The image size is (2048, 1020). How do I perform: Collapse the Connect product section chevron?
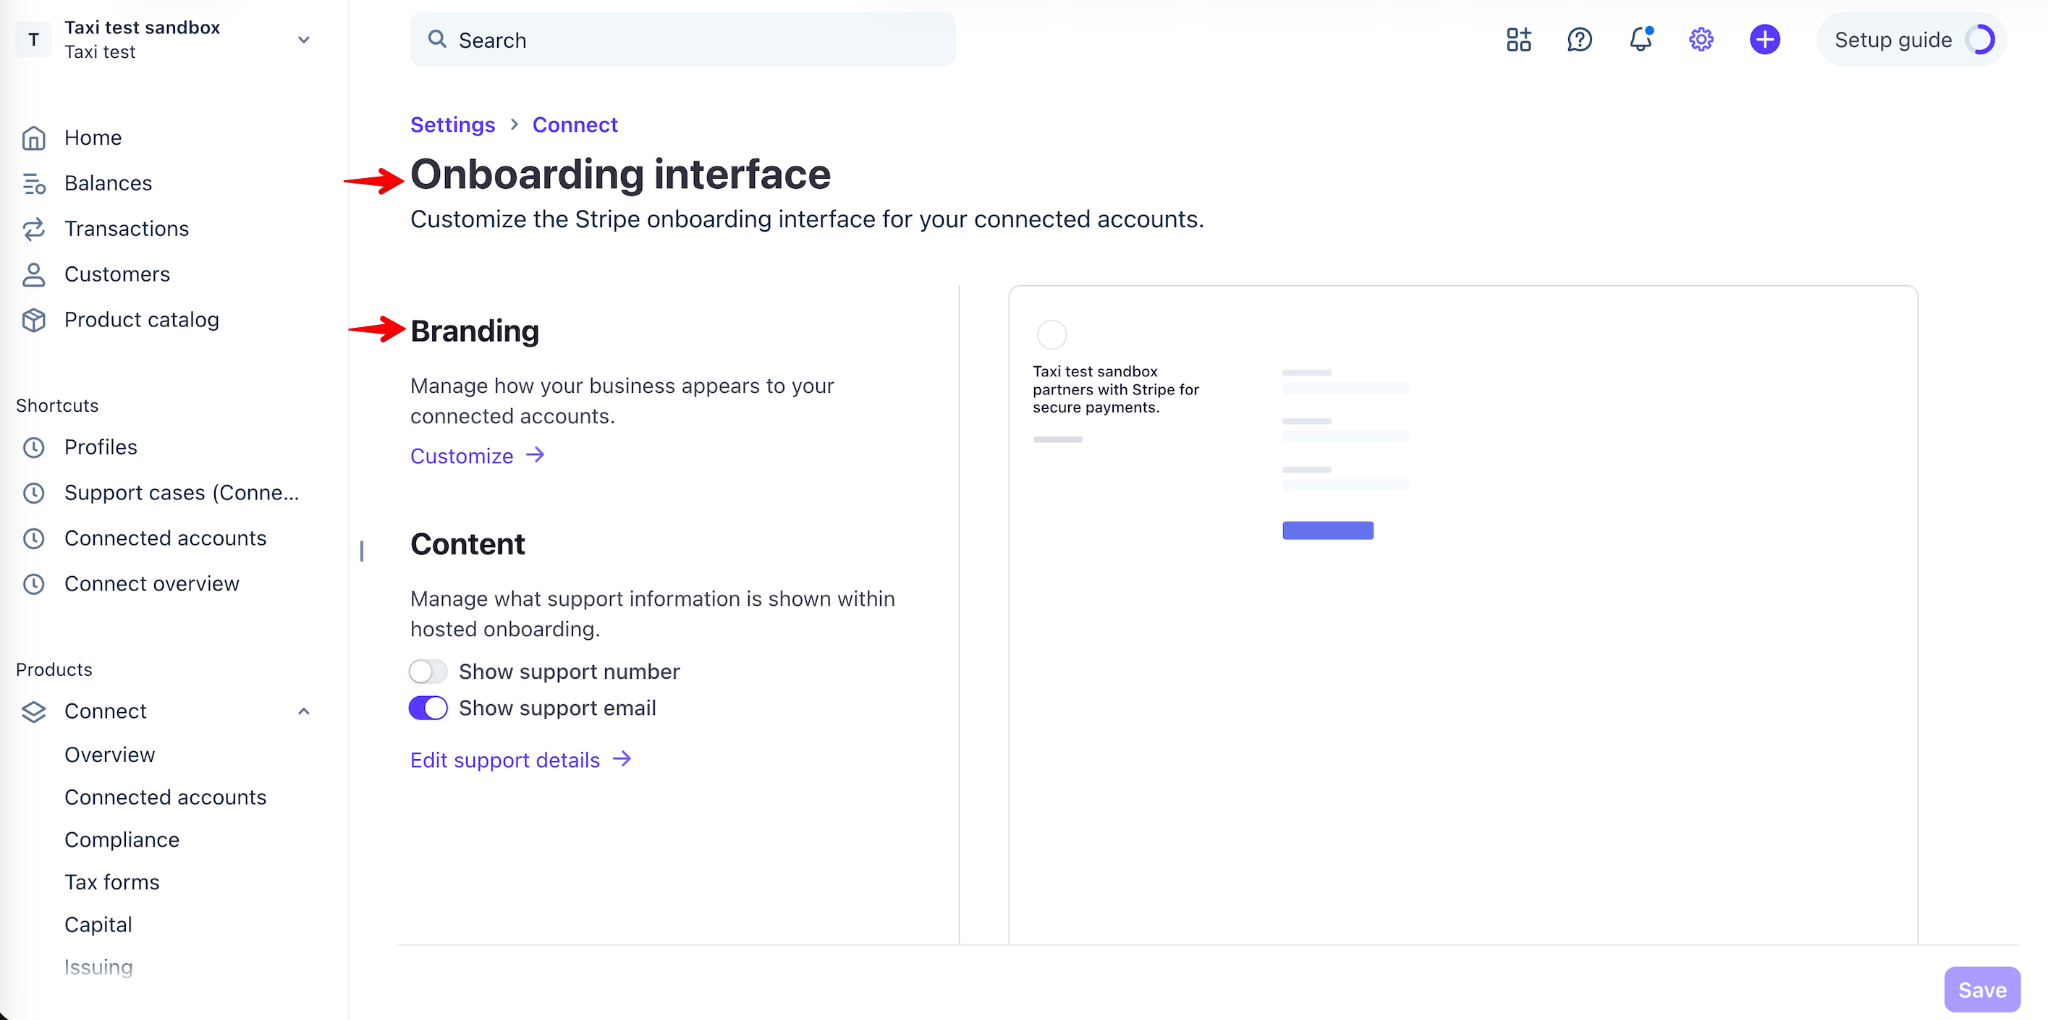[304, 712]
